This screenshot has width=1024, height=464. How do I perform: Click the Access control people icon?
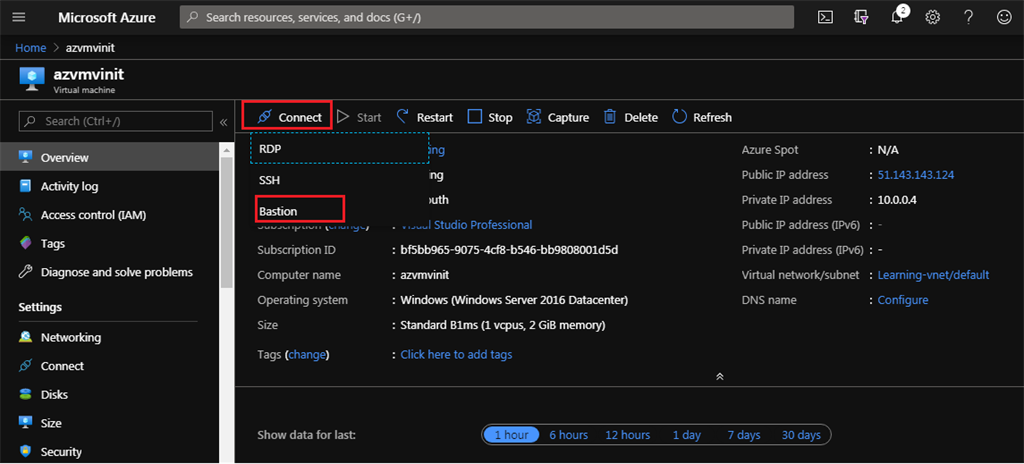pos(25,214)
